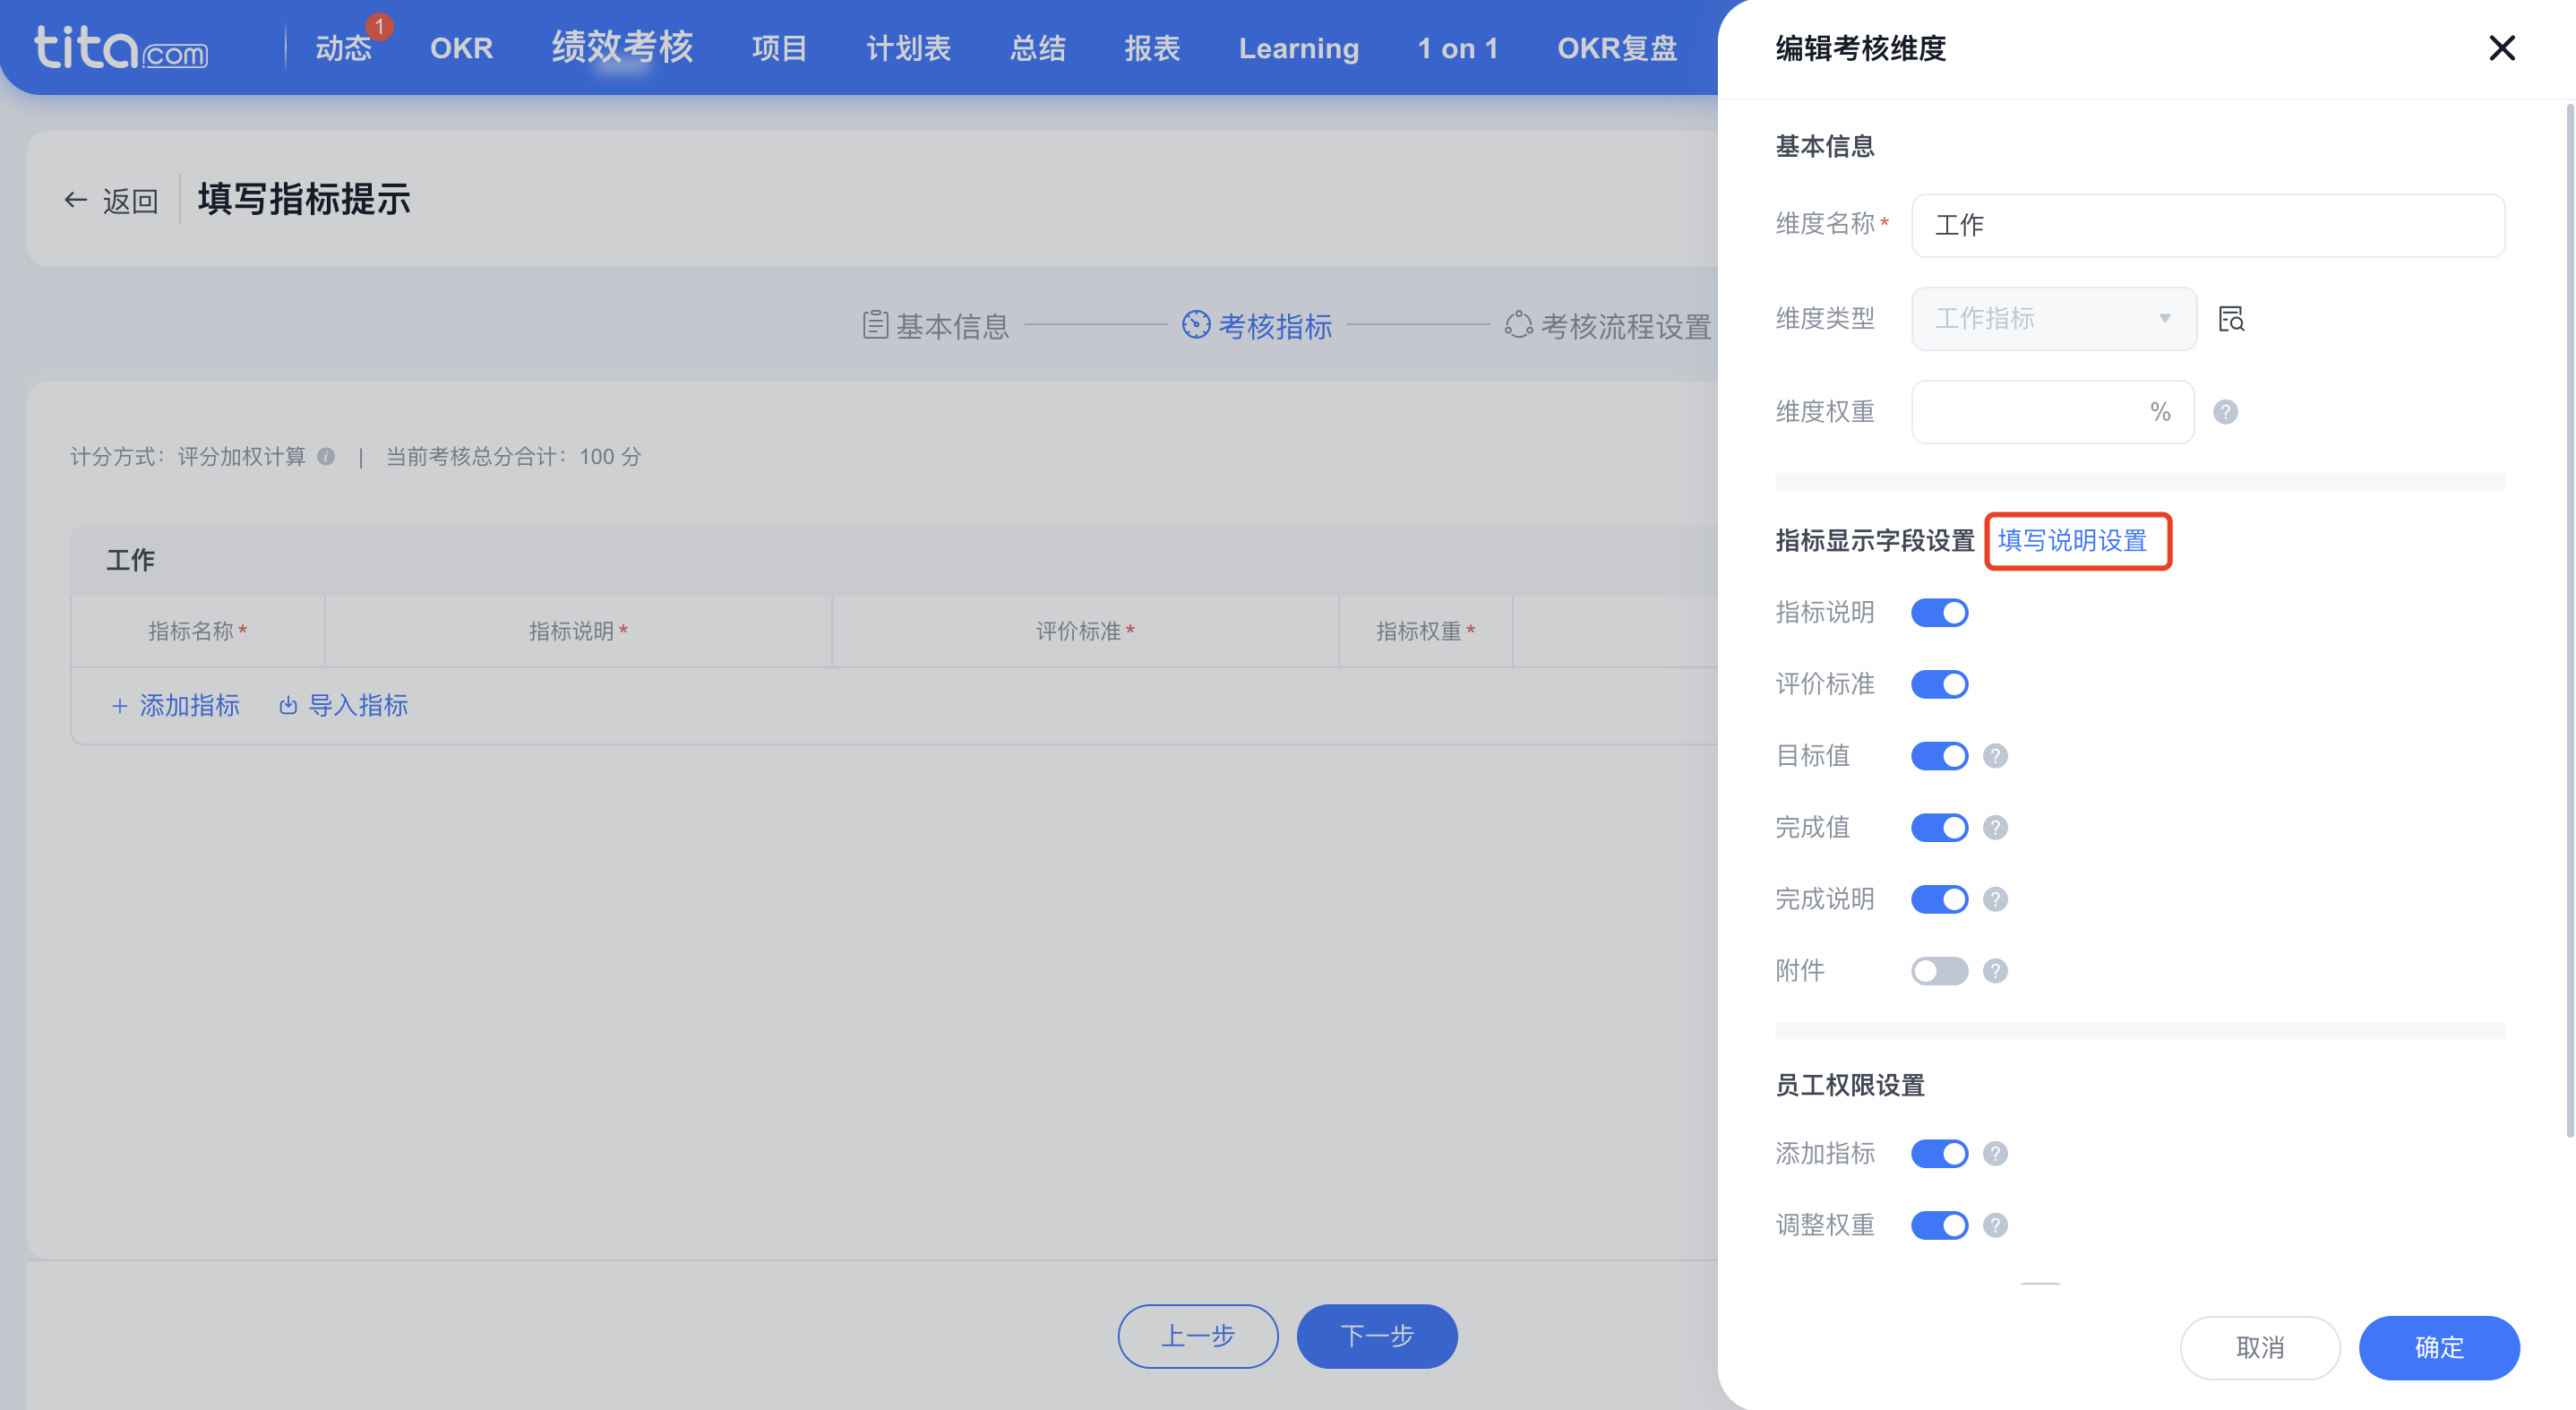Open the 动态 menu

[343, 48]
